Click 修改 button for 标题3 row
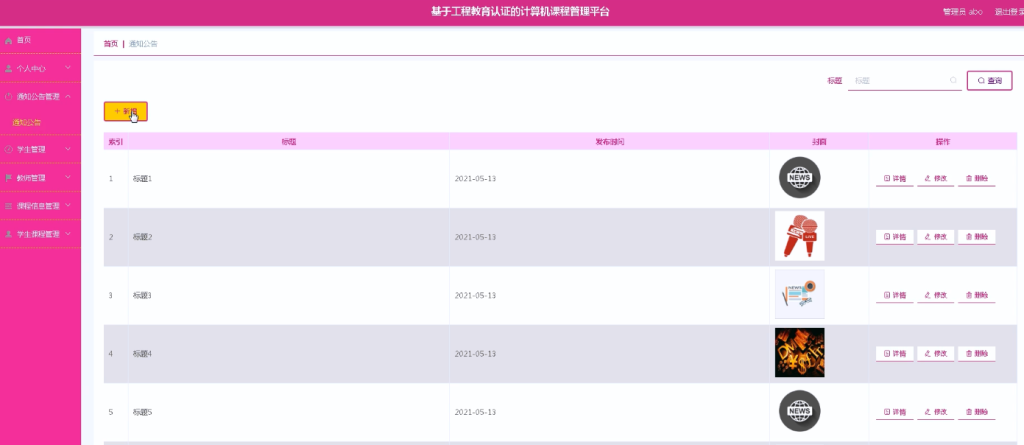 (x=935, y=295)
